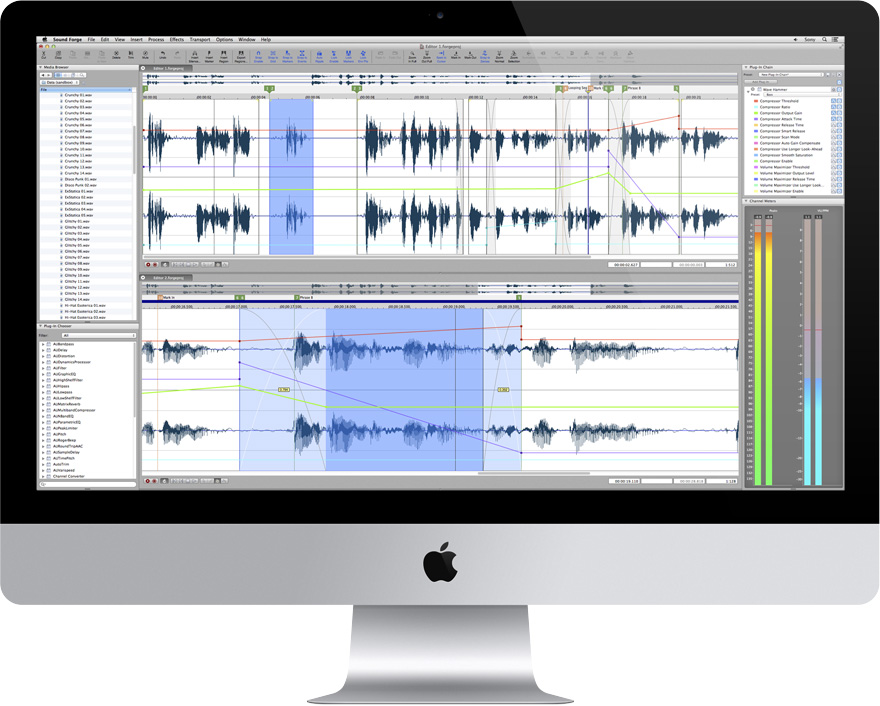Image resolution: width=880 pixels, height=706 pixels.
Task: Open the Plug-In Chain Preset dropdown
Action: pyautogui.click(x=791, y=75)
